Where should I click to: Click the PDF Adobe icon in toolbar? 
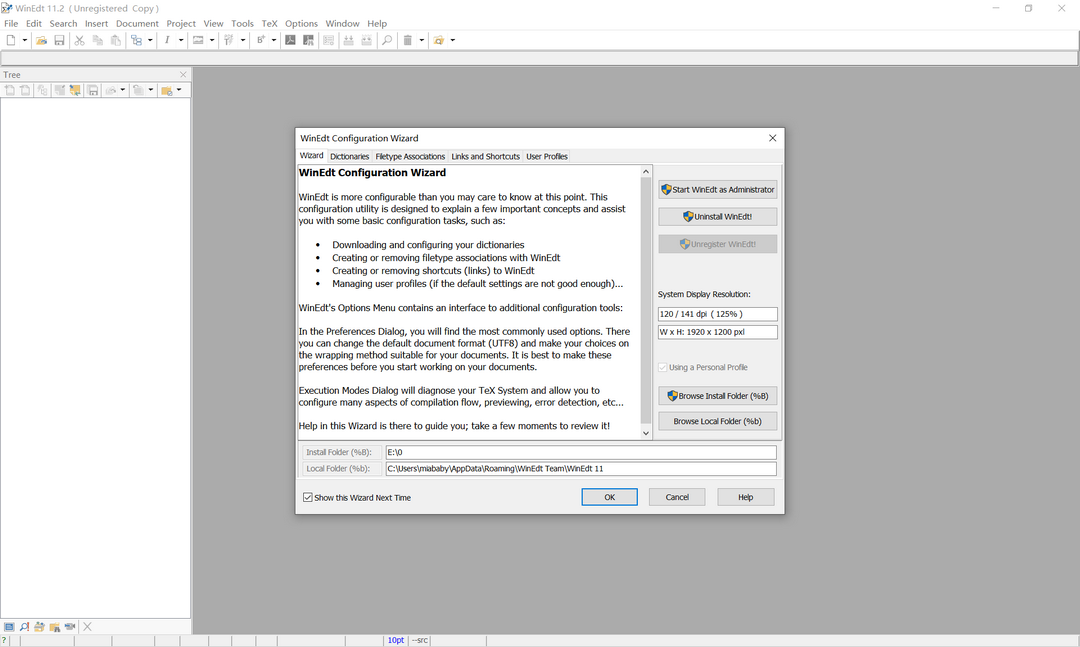pos(290,40)
